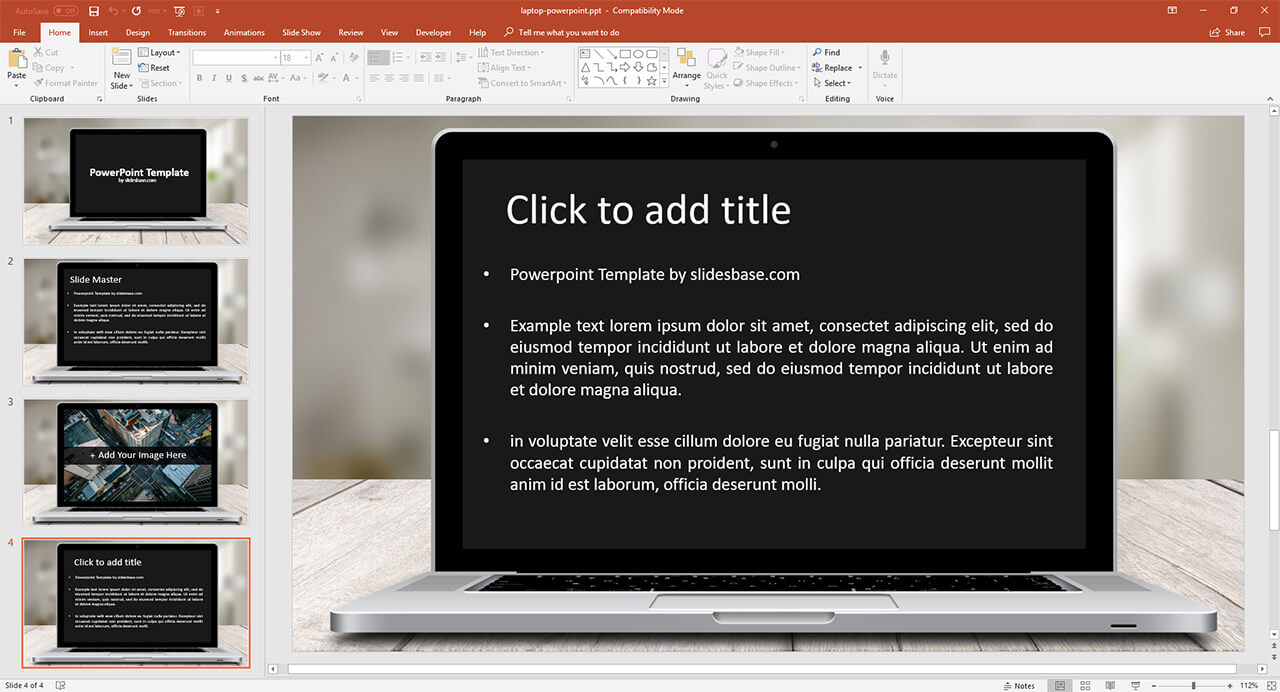Switch to the Design tab
The height and width of the screenshot is (692, 1280).
click(x=138, y=32)
